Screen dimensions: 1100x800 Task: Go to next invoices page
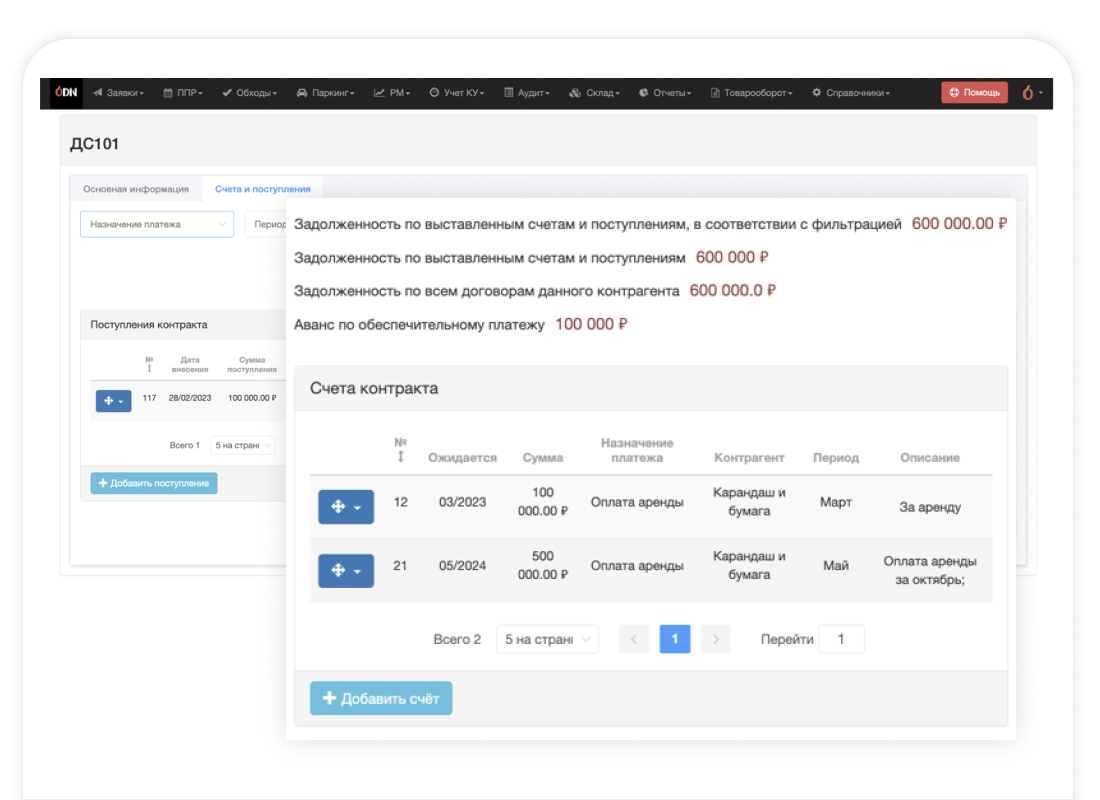point(716,639)
